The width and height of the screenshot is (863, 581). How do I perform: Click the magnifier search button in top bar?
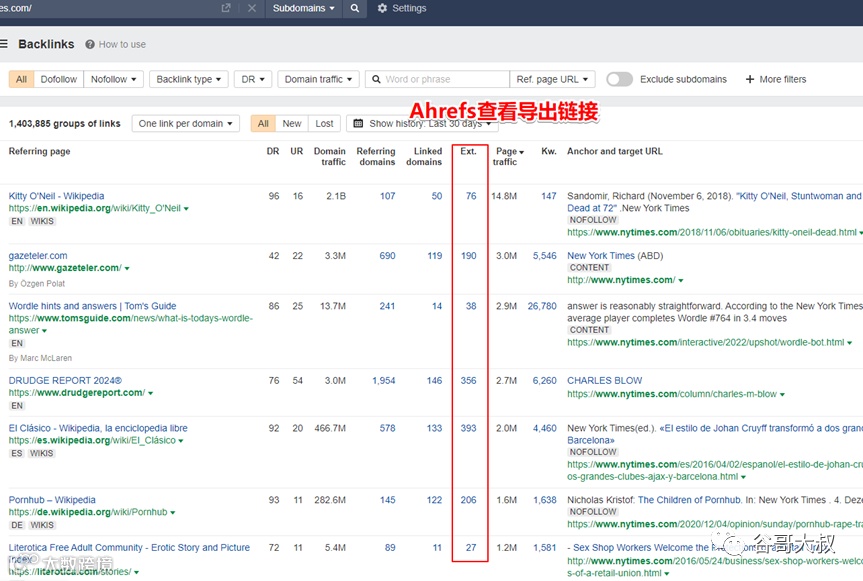(355, 8)
